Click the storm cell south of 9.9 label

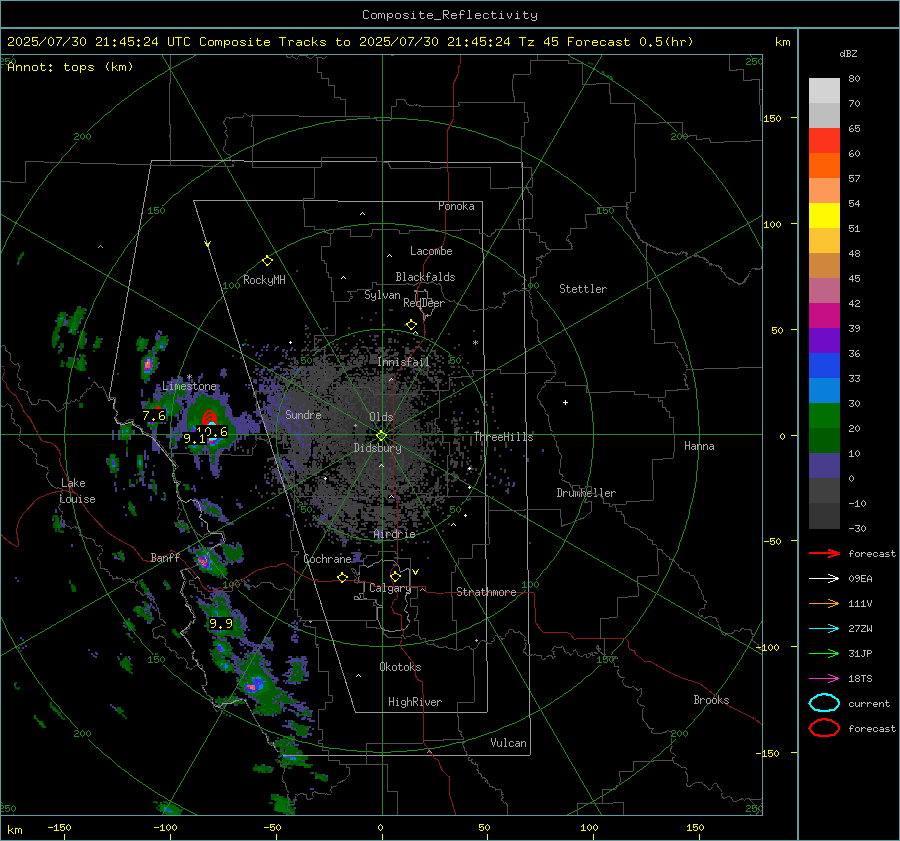[253, 685]
